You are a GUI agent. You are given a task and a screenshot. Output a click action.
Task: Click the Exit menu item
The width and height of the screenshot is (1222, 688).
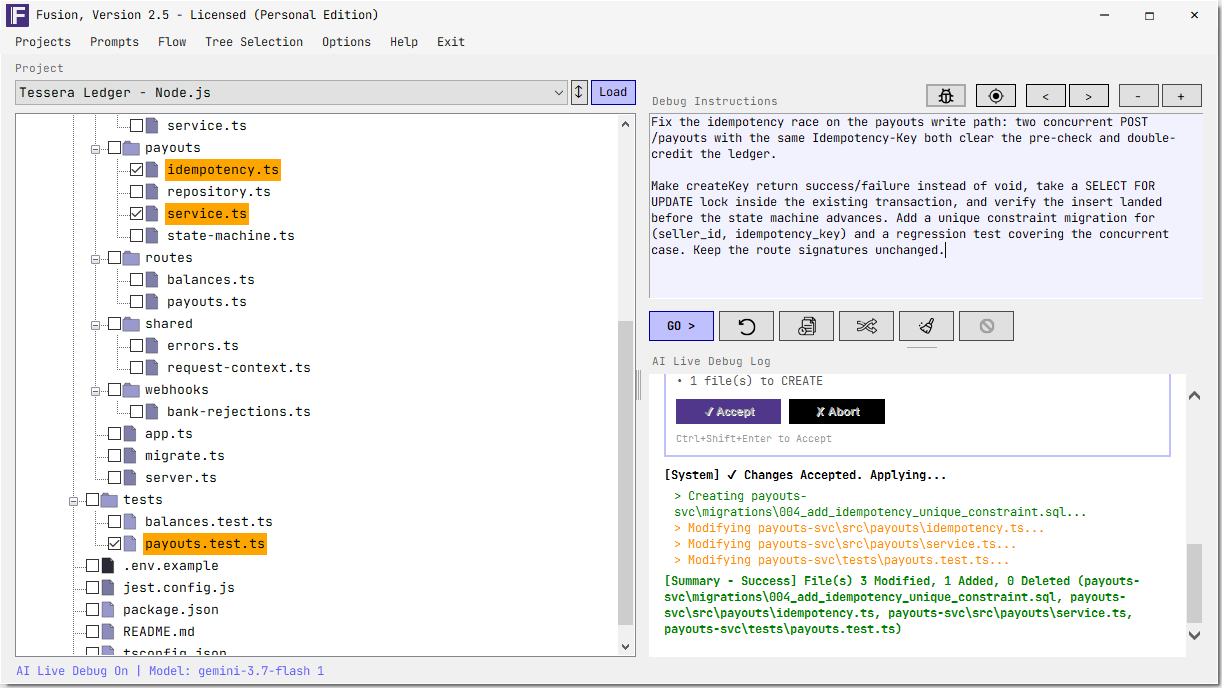pyautogui.click(x=451, y=42)
